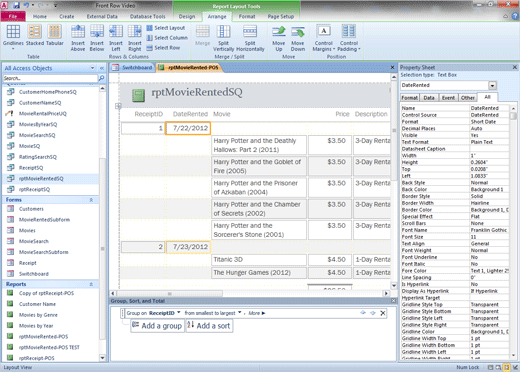The height and width of the screenshot is (372, 520).
Task: Open the Access Help icon
Action: 515,16
